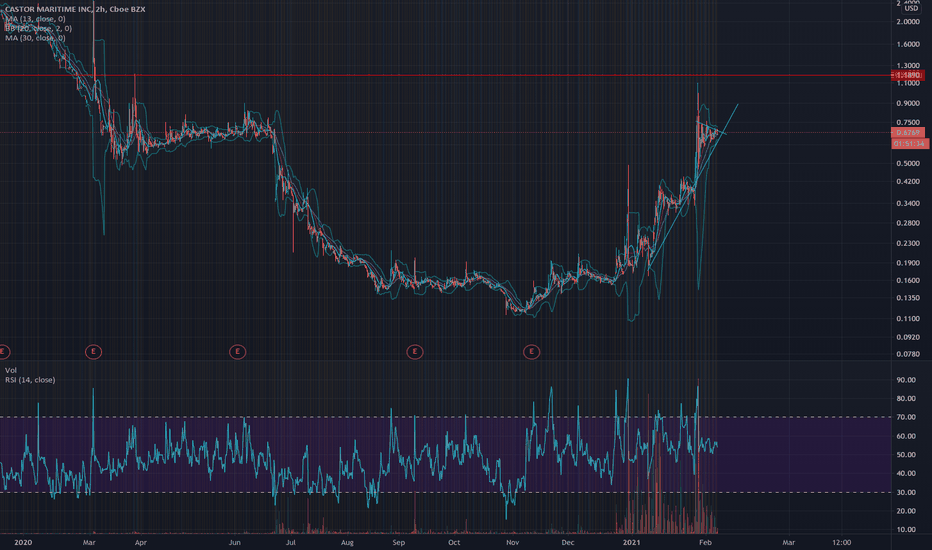Click the Nov label on the time axis

512,542
